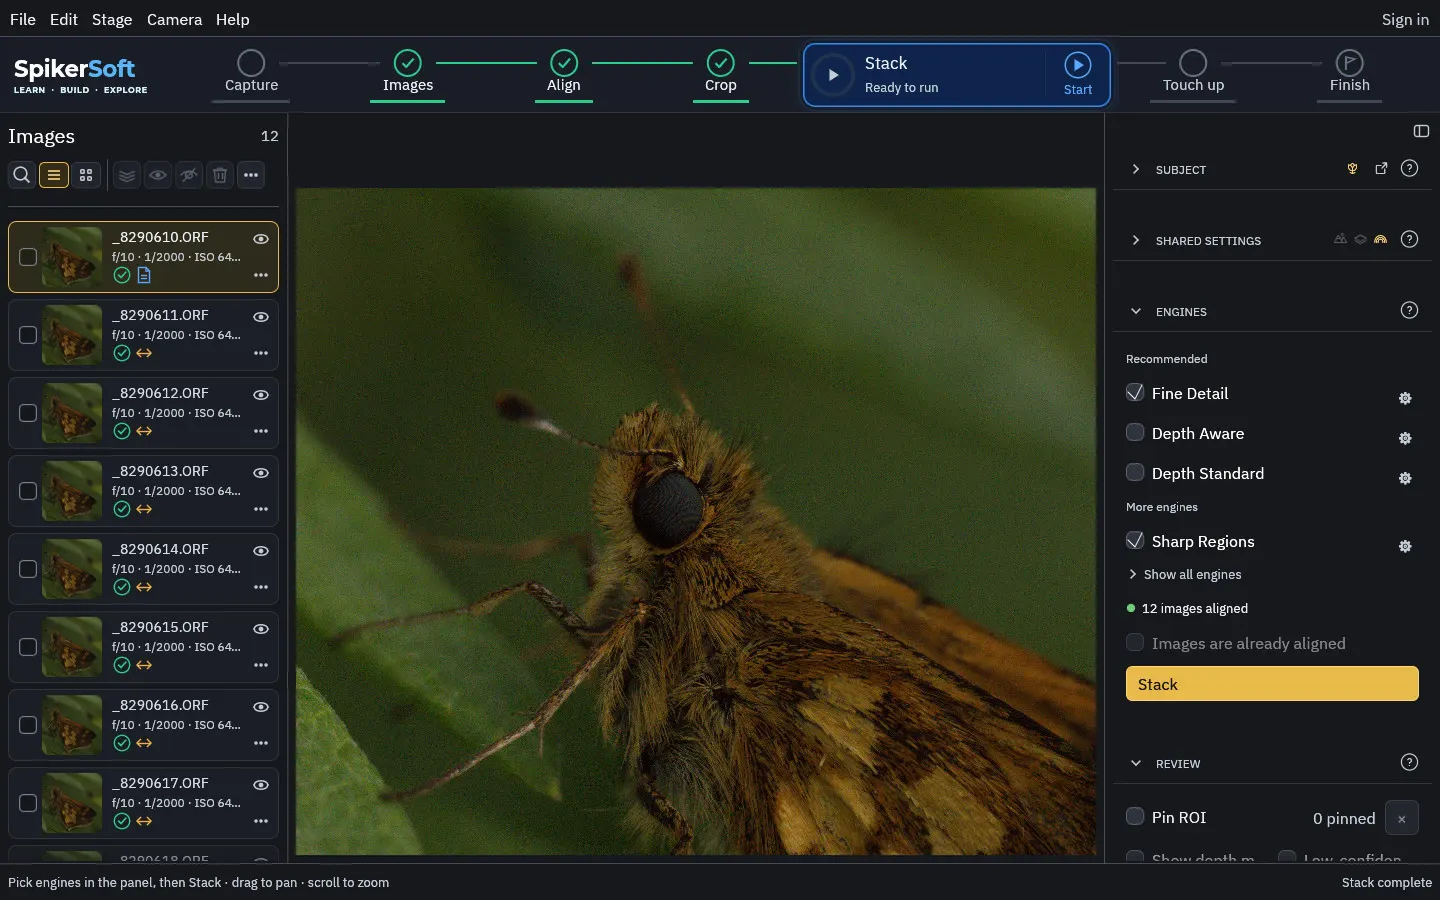Open more options for _8290612.ORF

pyautogui.click(x=261, y=431)
